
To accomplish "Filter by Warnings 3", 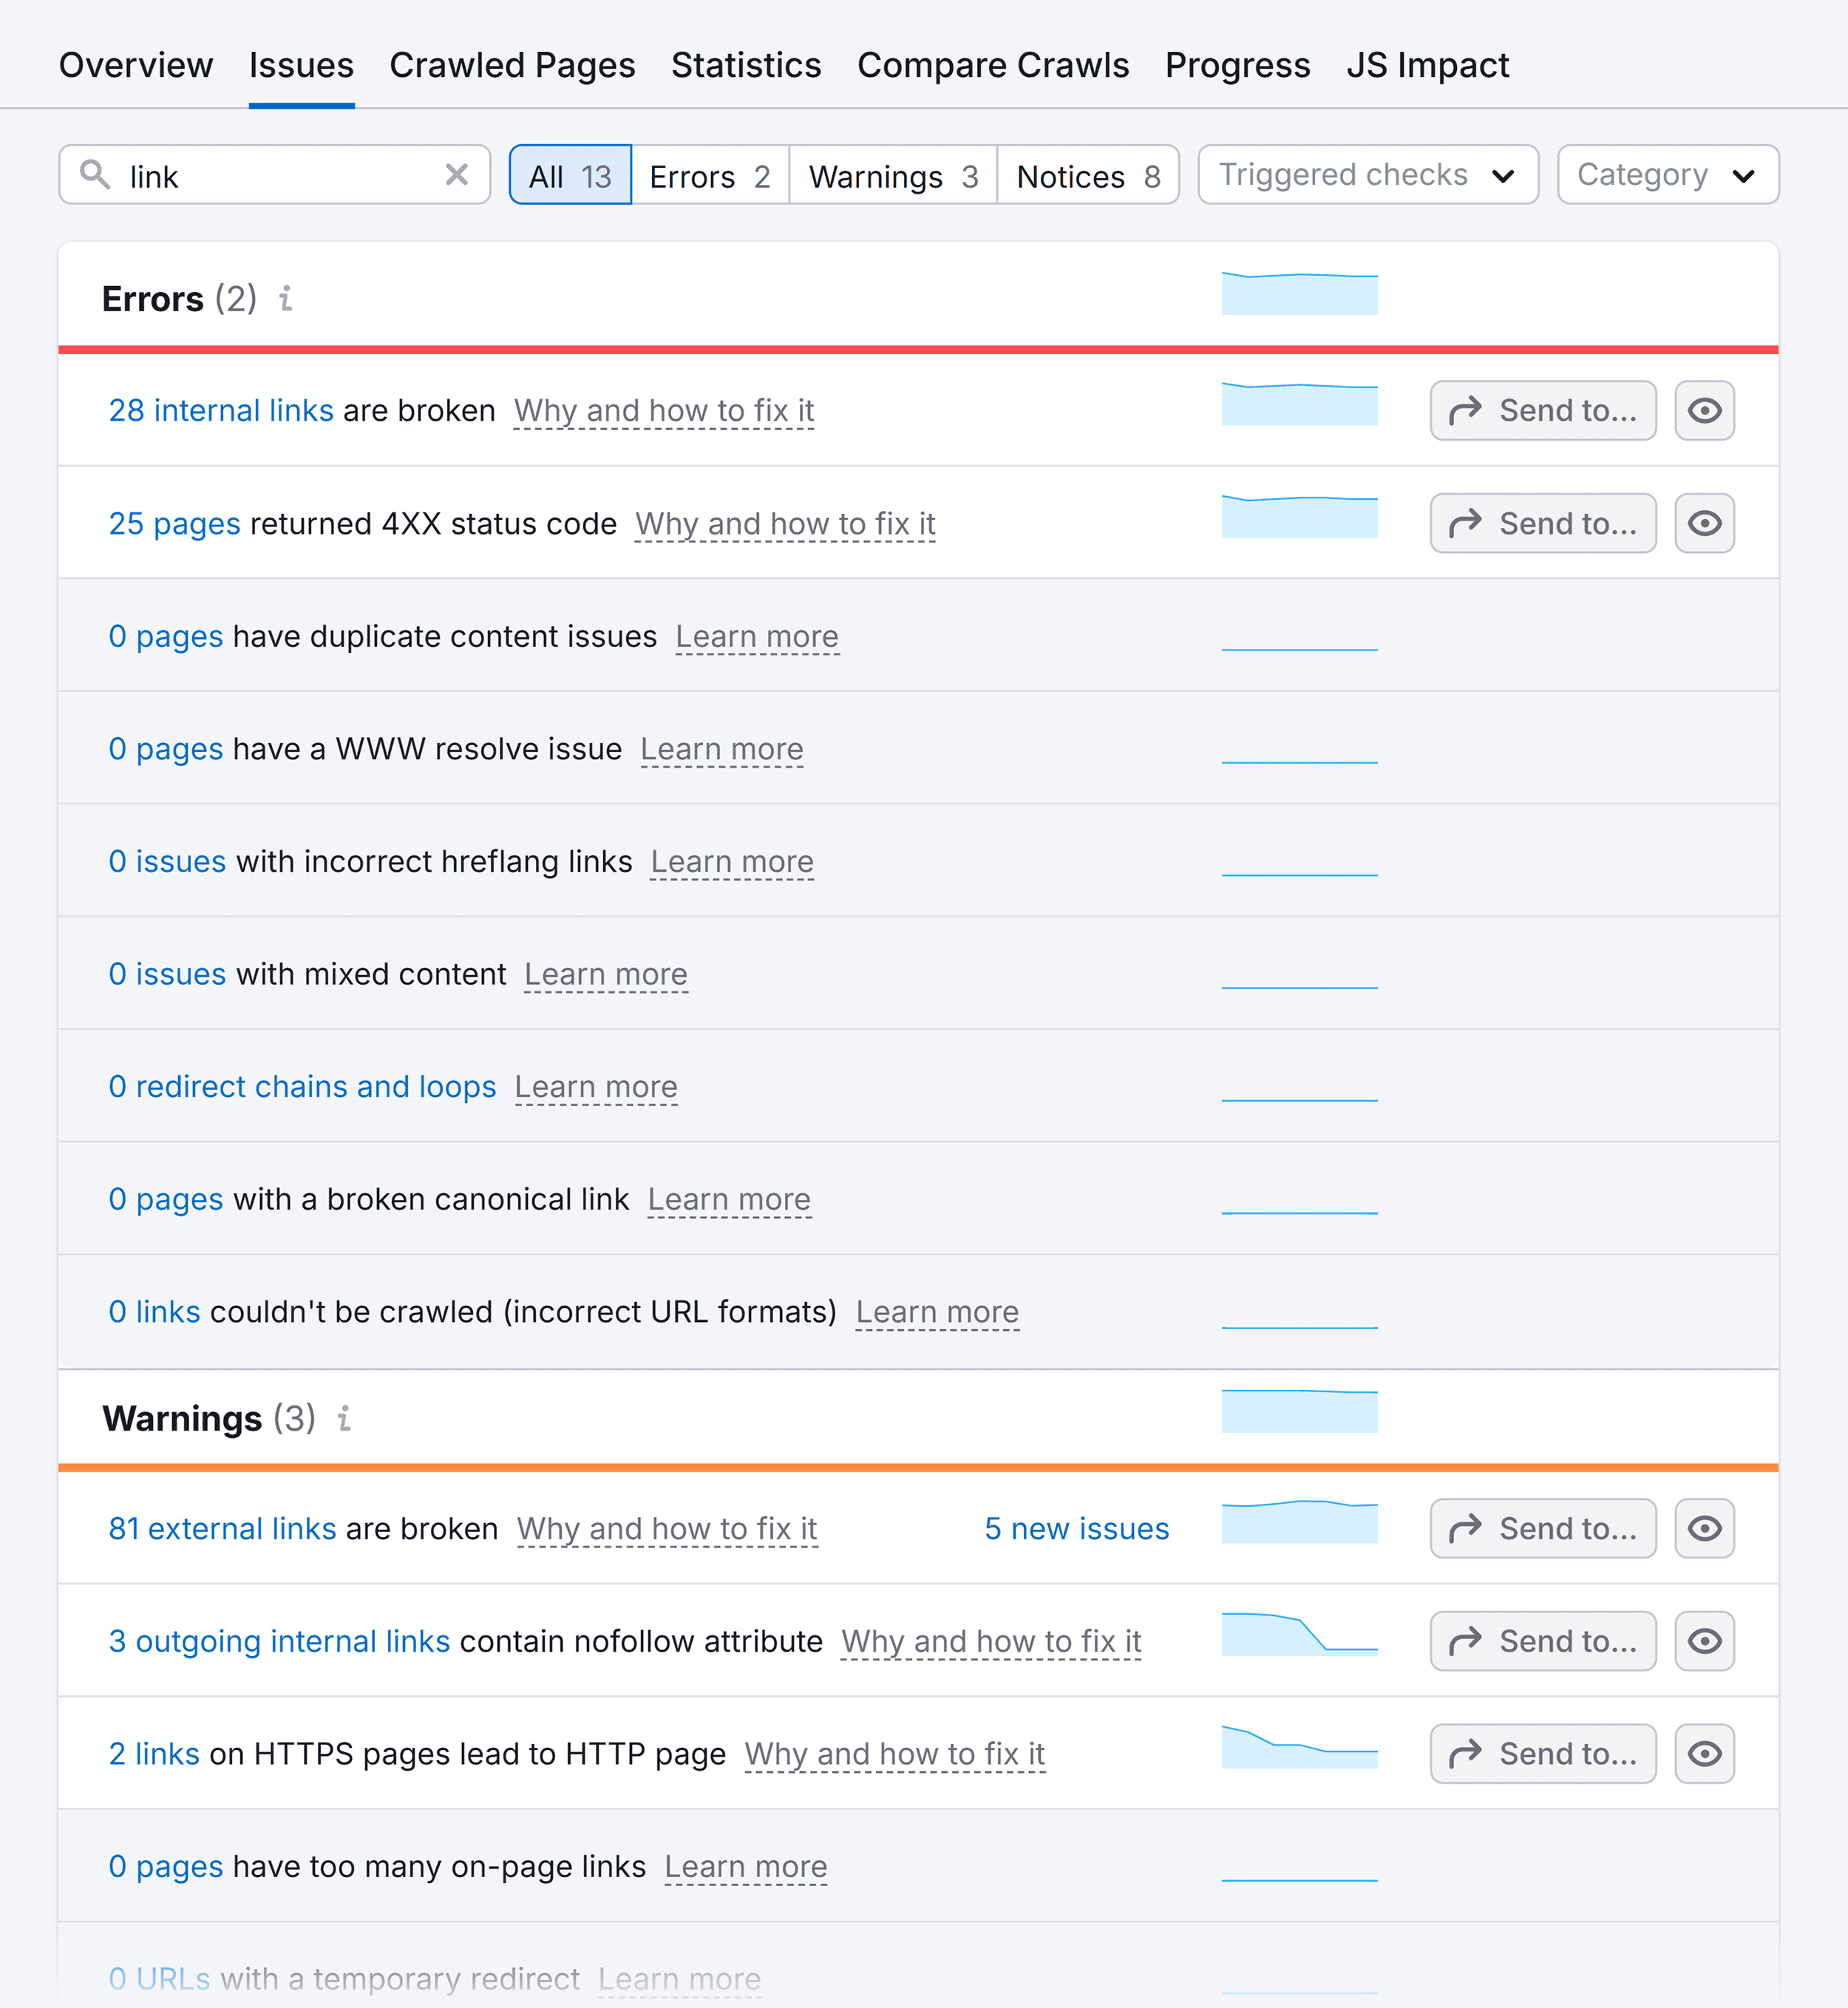I will [x=893, y=175].
